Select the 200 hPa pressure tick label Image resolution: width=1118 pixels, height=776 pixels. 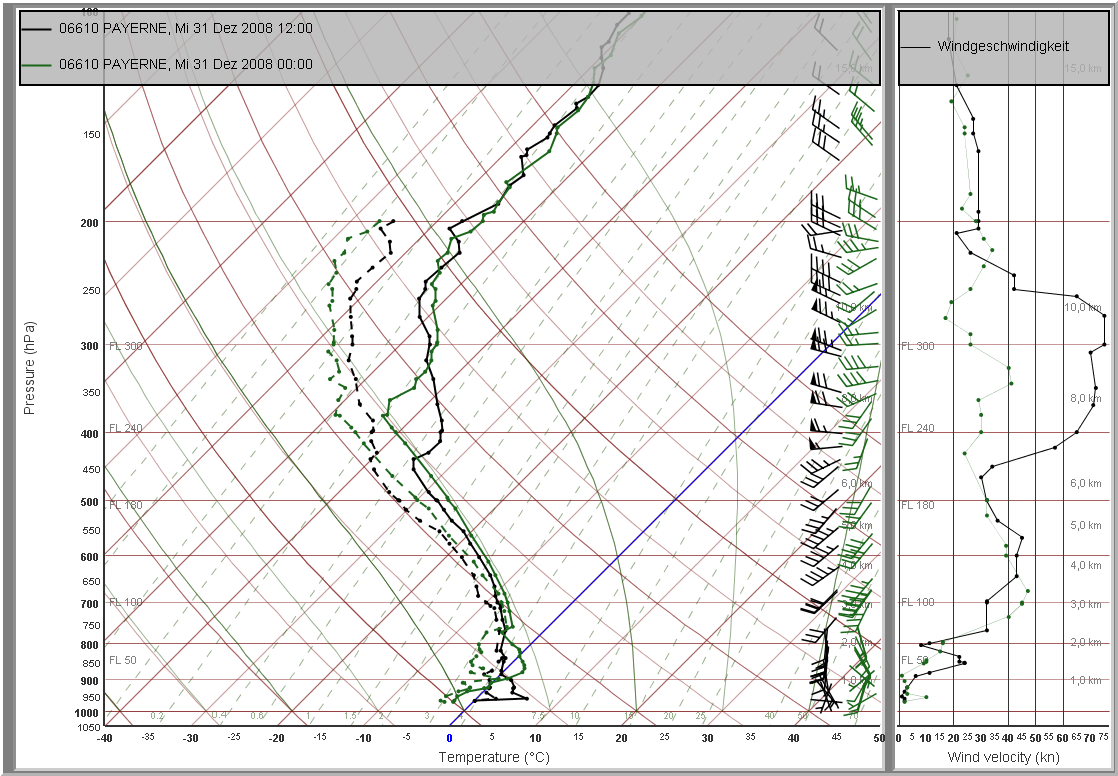click(x=90, y=222)
